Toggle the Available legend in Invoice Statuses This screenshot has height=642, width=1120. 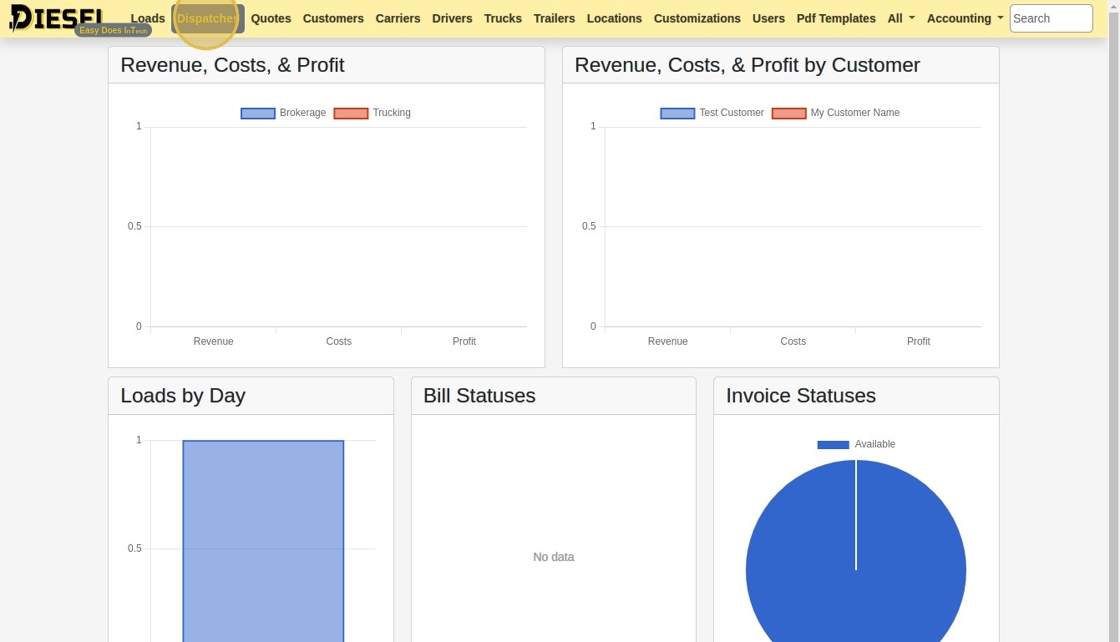click(x=856, y=444)
